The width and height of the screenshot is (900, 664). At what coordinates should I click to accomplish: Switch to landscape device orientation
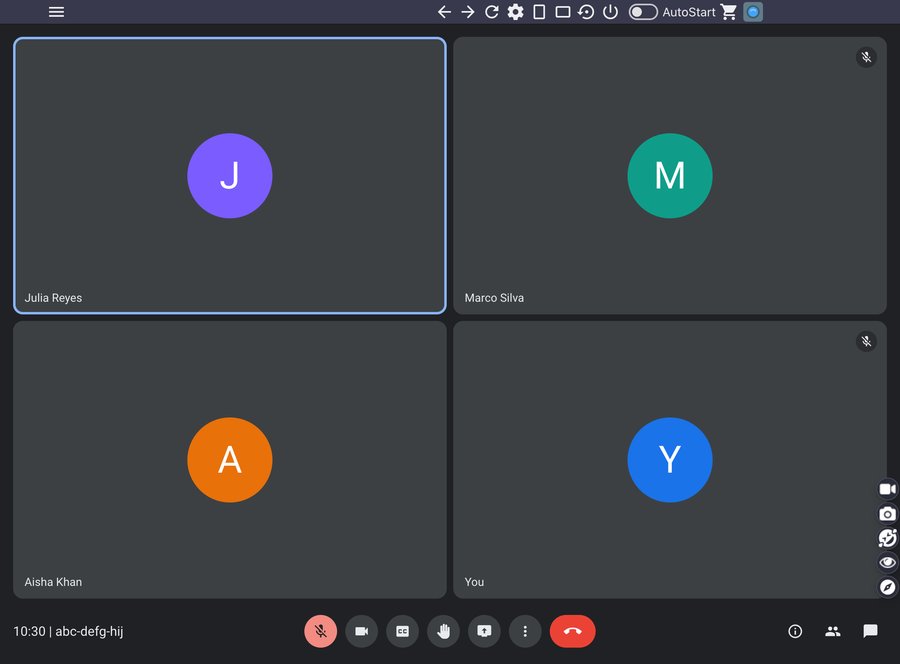pos(562,12)
